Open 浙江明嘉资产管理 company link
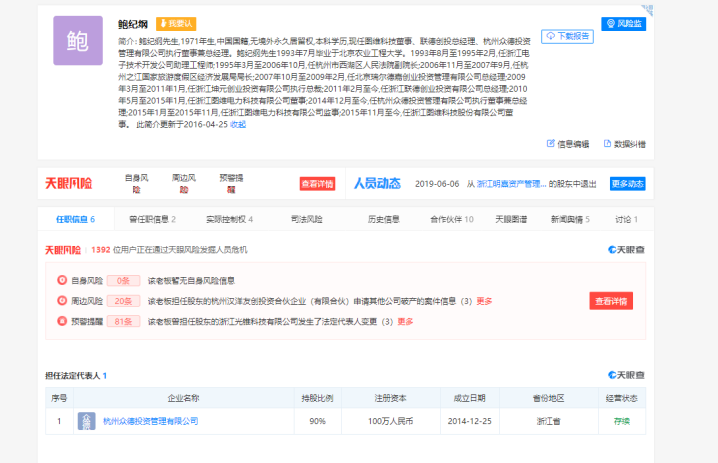Viewport: 718px width, 463px height. coord(511,184)
